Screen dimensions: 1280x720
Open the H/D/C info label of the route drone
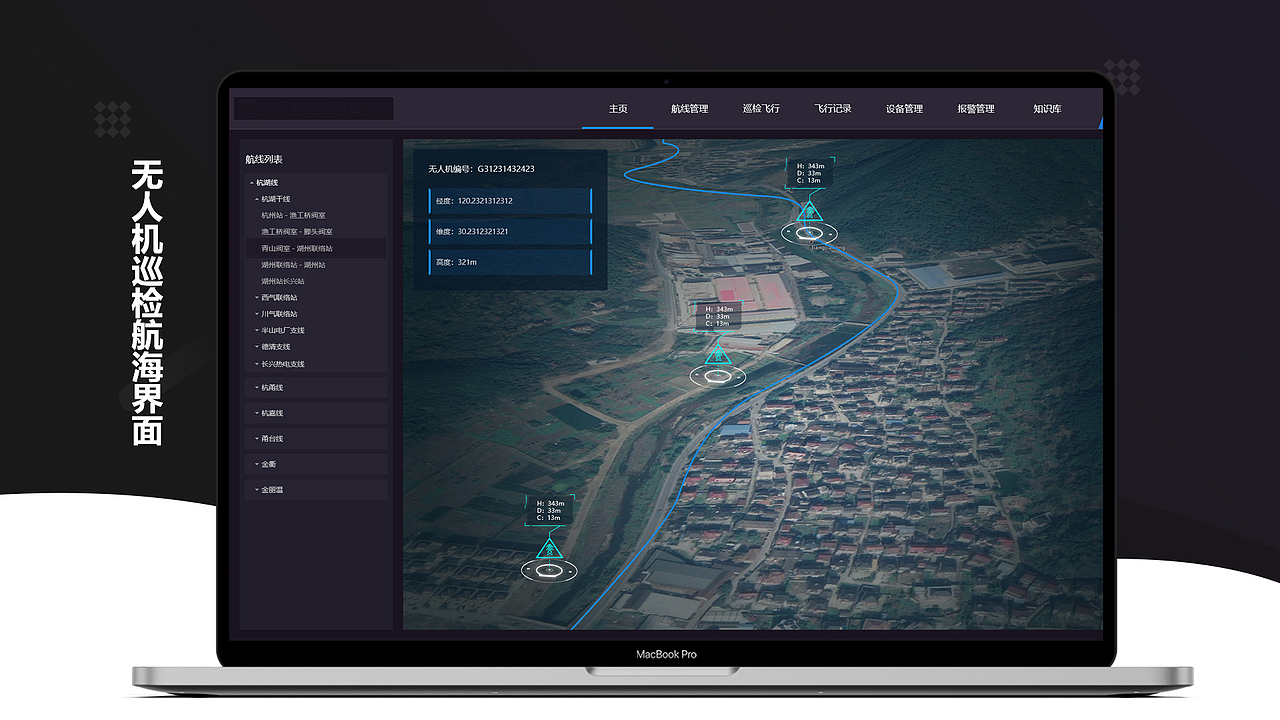tap(810, 173)
